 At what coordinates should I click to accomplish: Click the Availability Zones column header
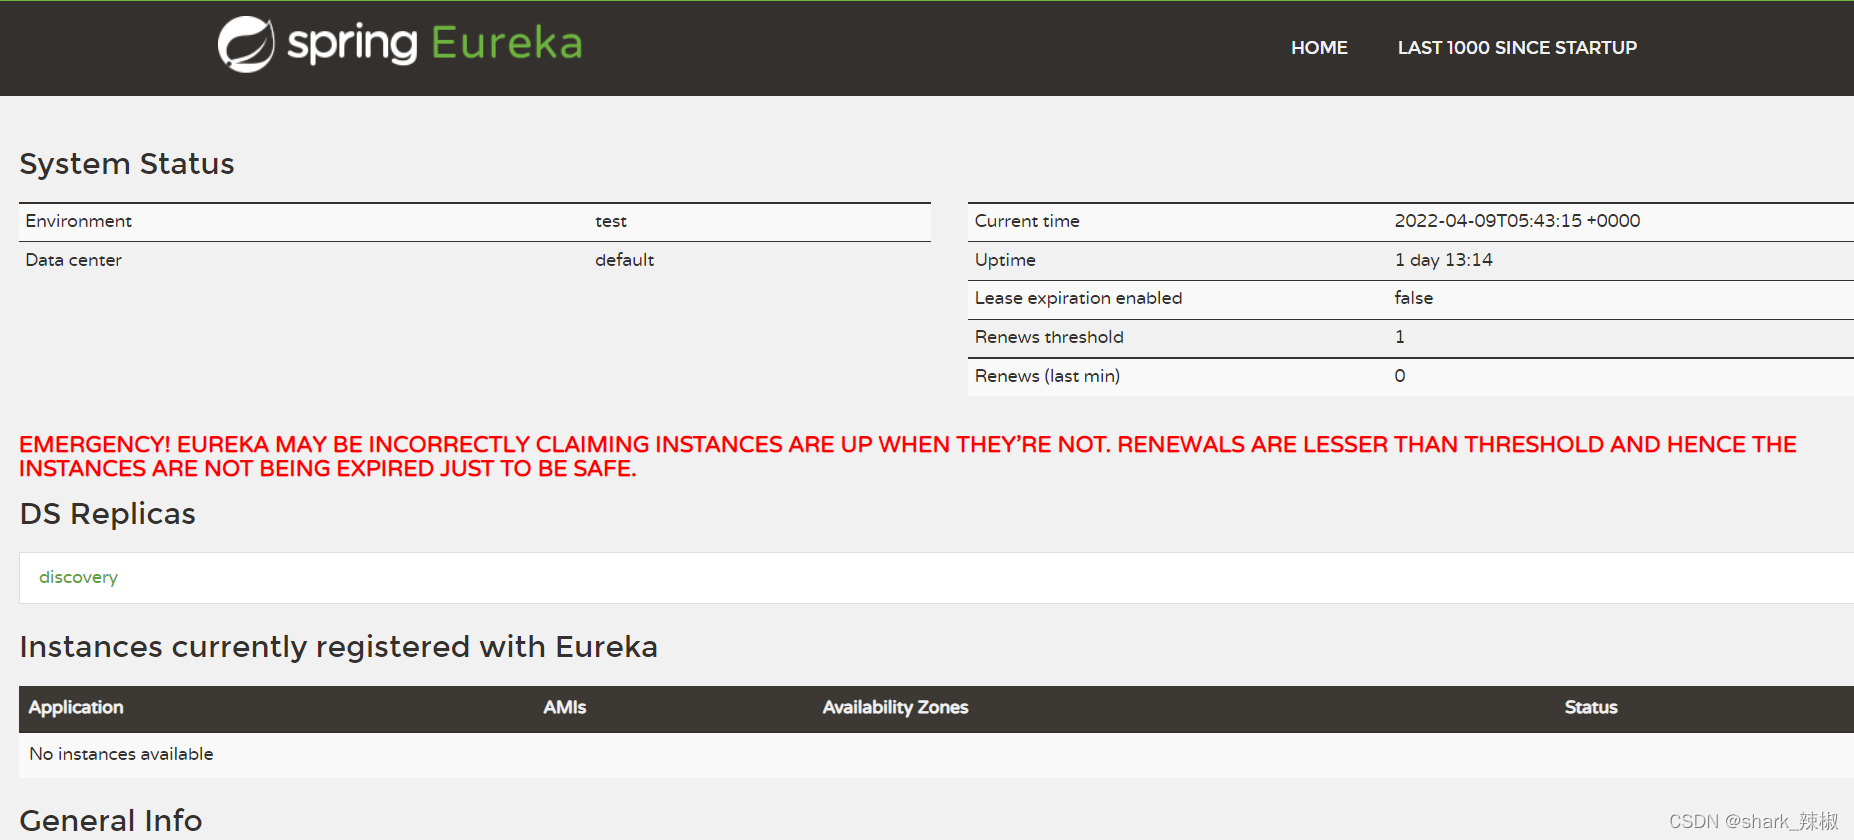(895, 707)
